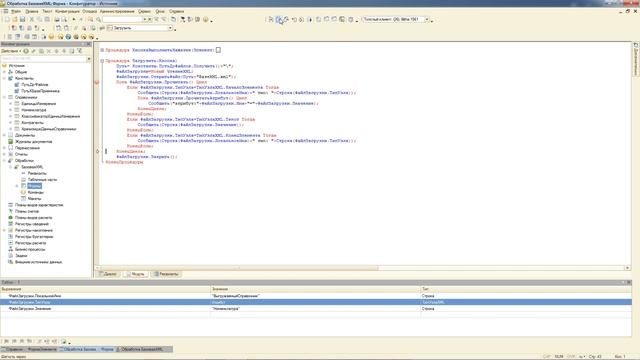Image resolution: width=640 pixels, height=360 pixels.
Task: Open the Администрирование menu
Action: point(117,11)
